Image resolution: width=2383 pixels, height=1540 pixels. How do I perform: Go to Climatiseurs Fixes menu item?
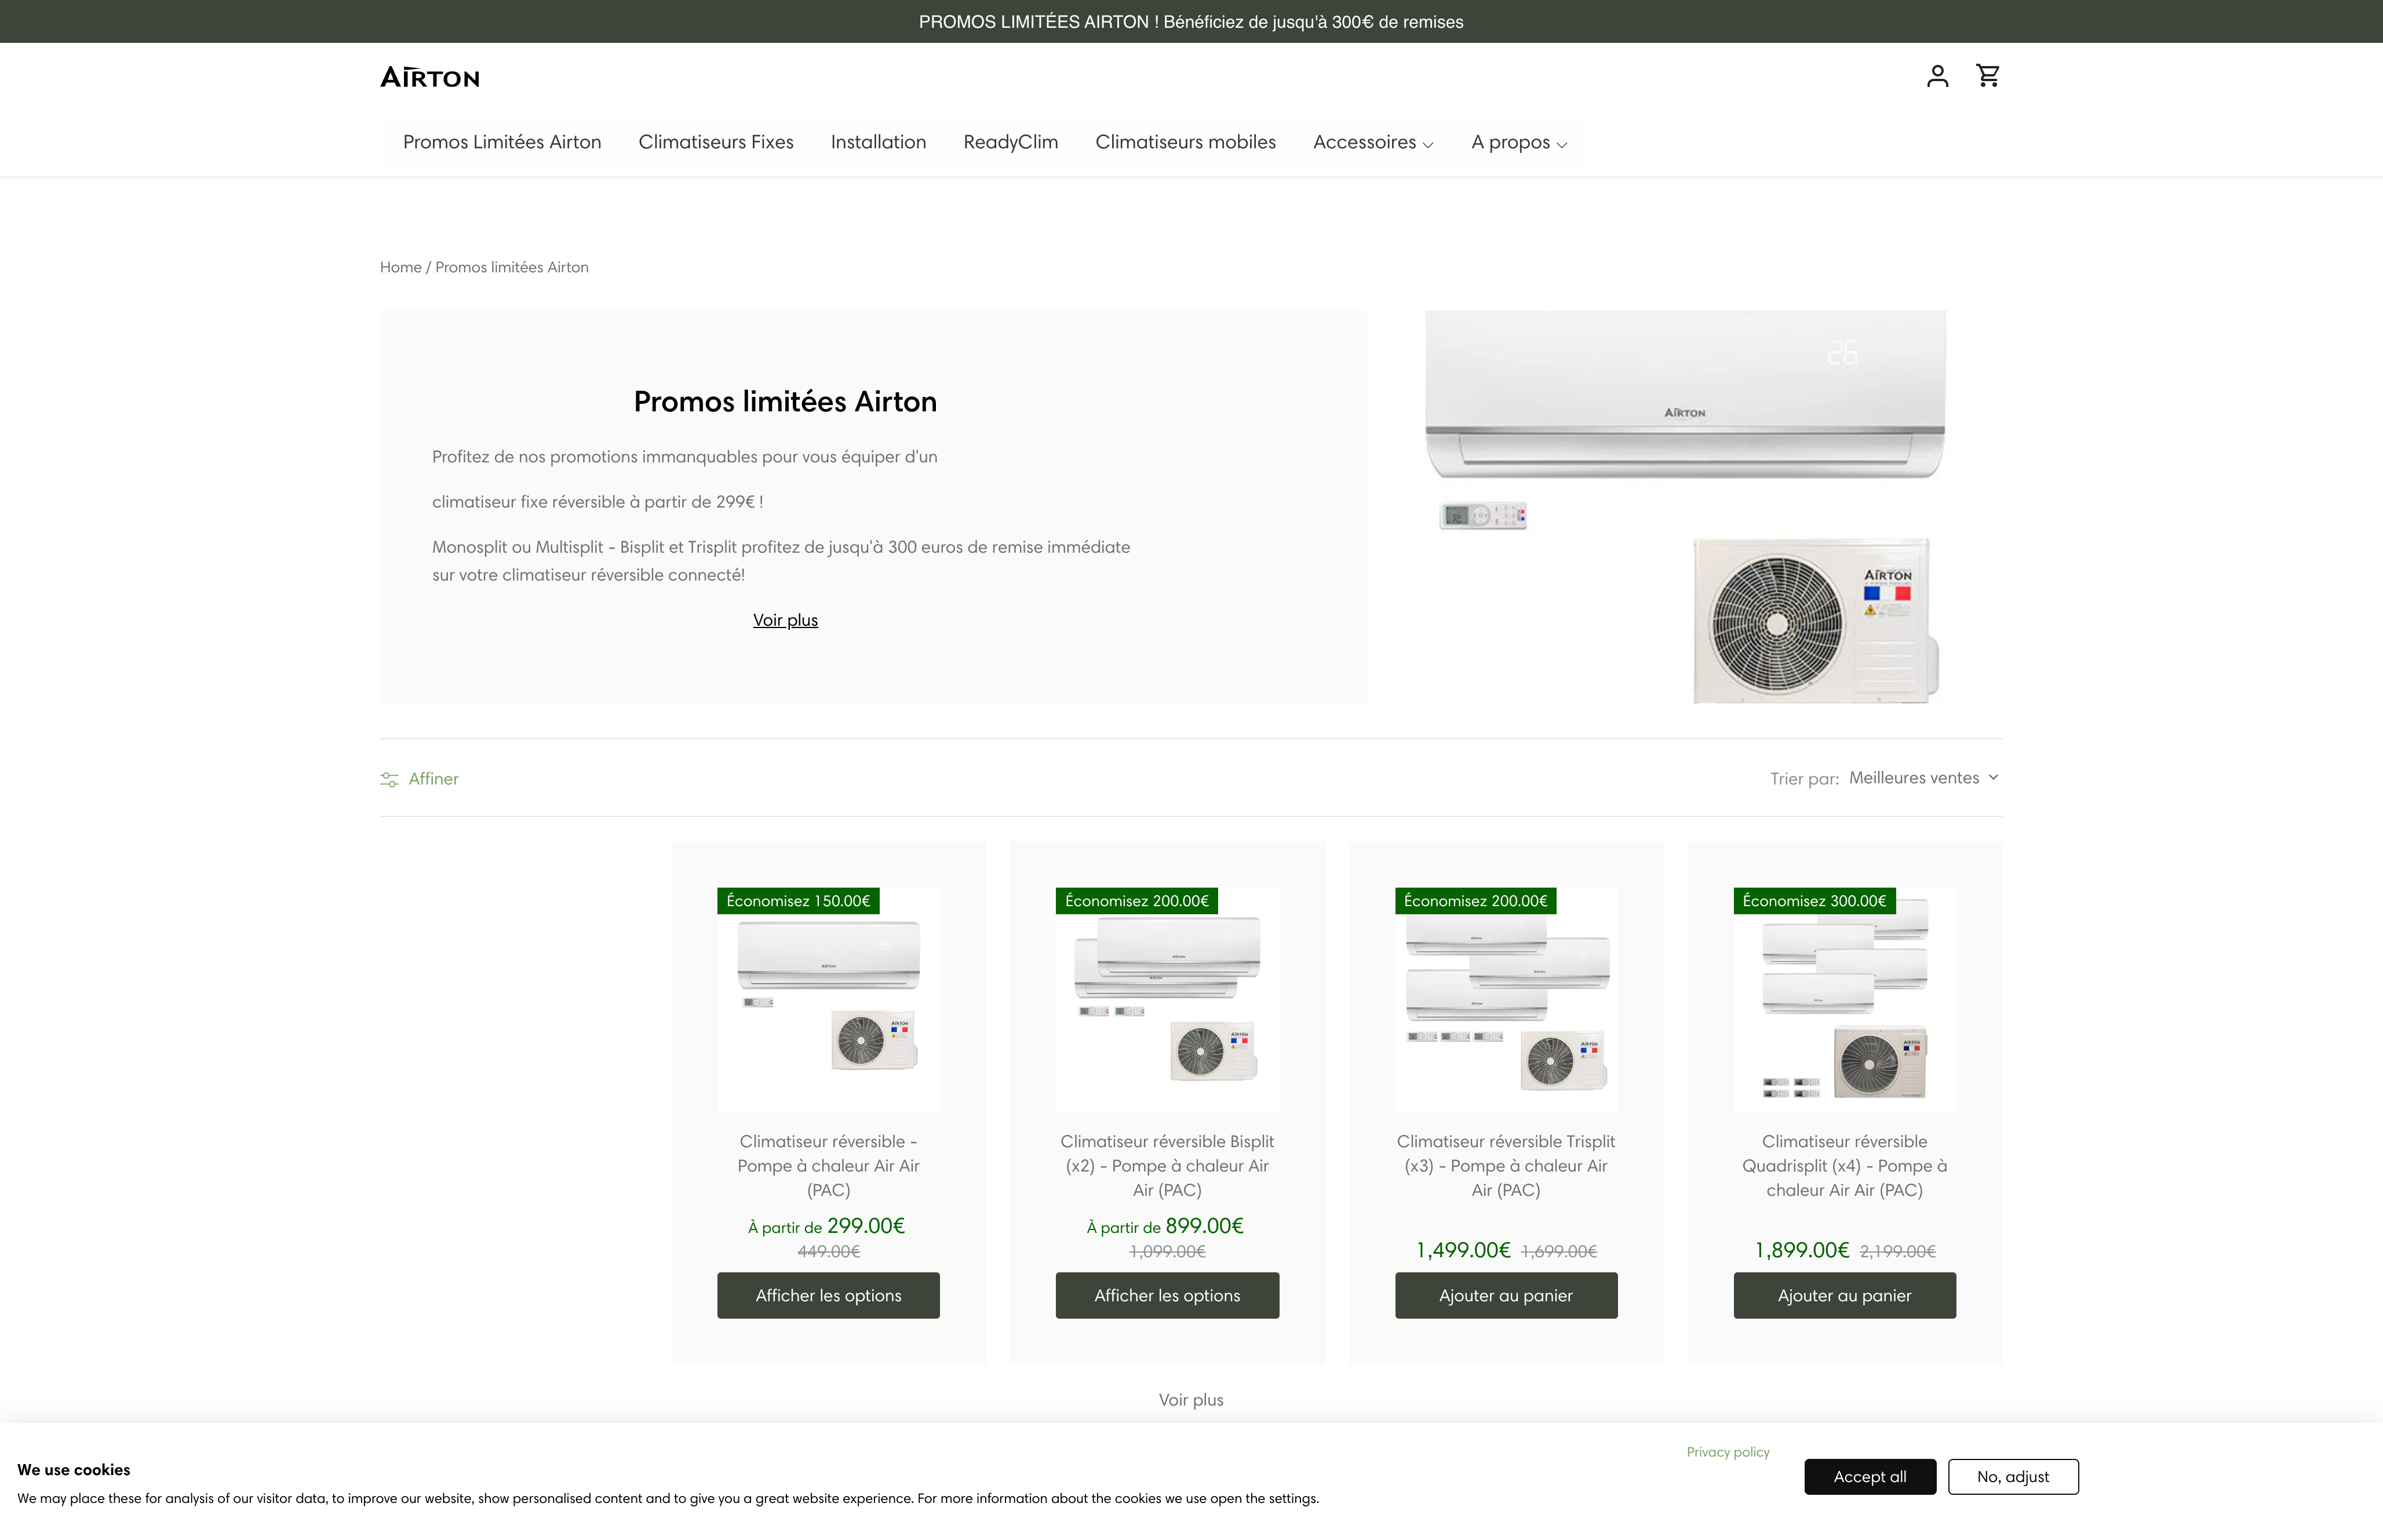click(715, 142)
